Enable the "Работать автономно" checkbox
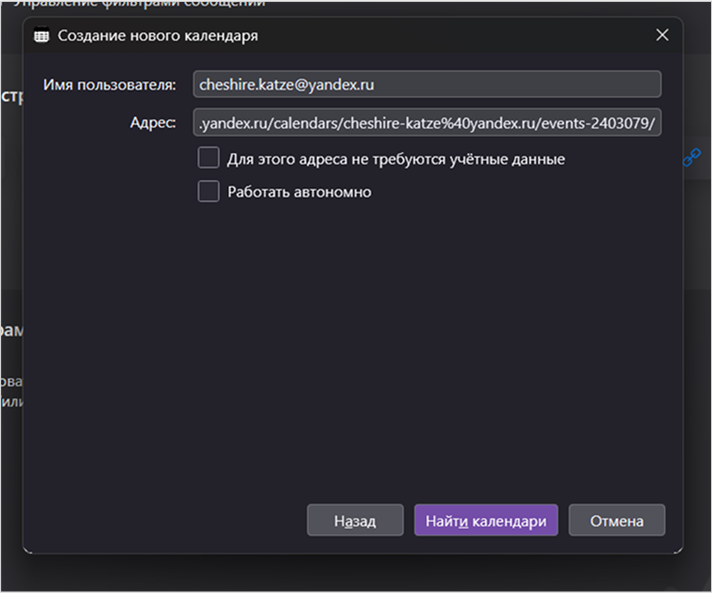Screen dimensions: 713x593 pos(208,191)
